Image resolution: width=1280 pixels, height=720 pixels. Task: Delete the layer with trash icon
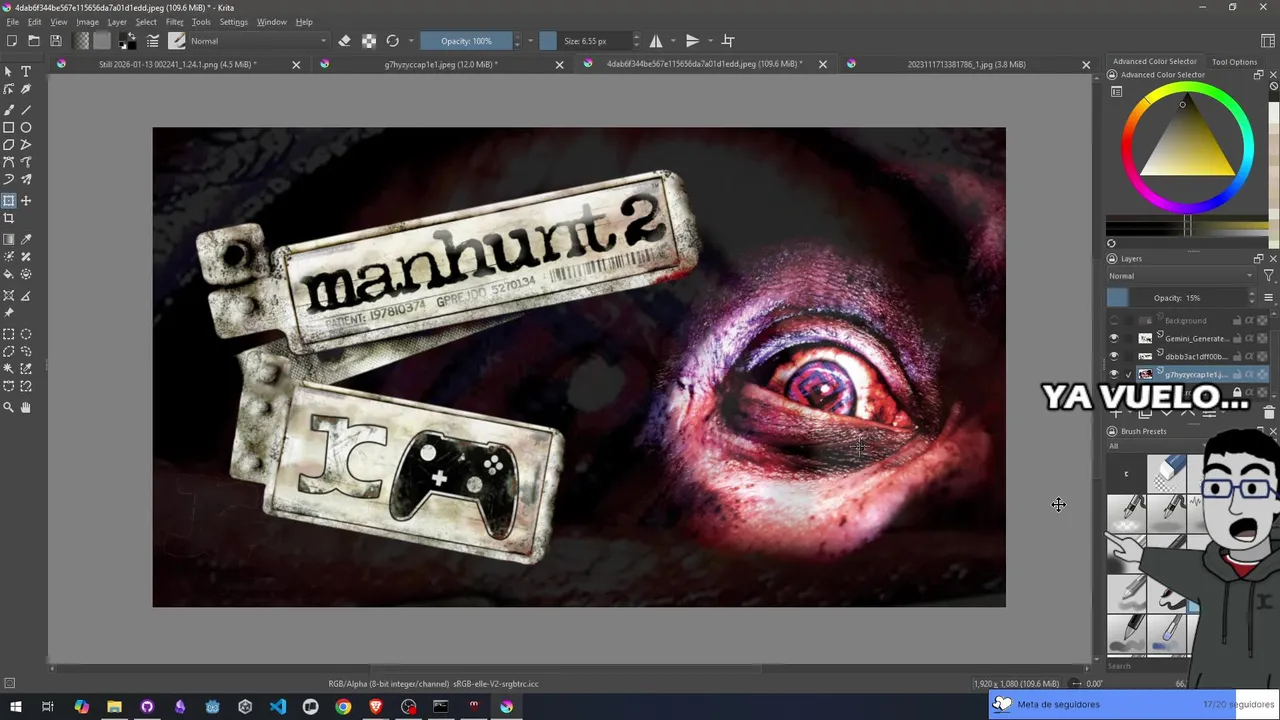coord(1269,412)
